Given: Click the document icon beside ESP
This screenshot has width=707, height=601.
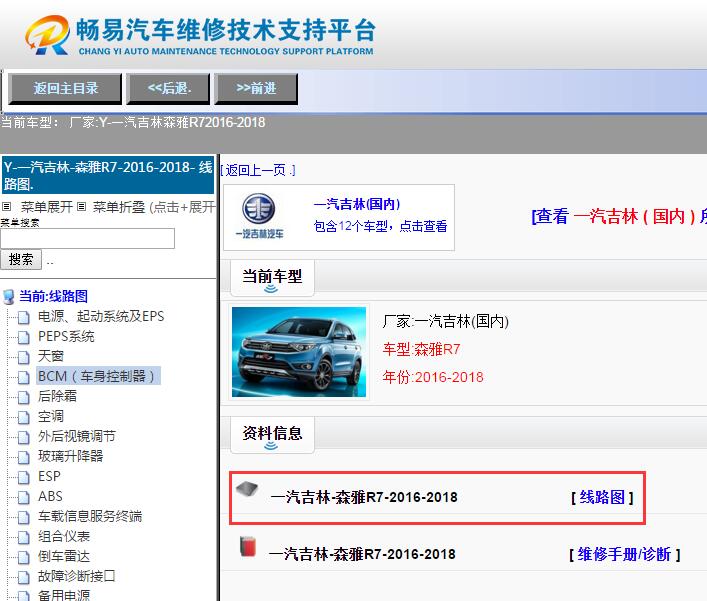Looking at the screenshot, I should [24, 477].
